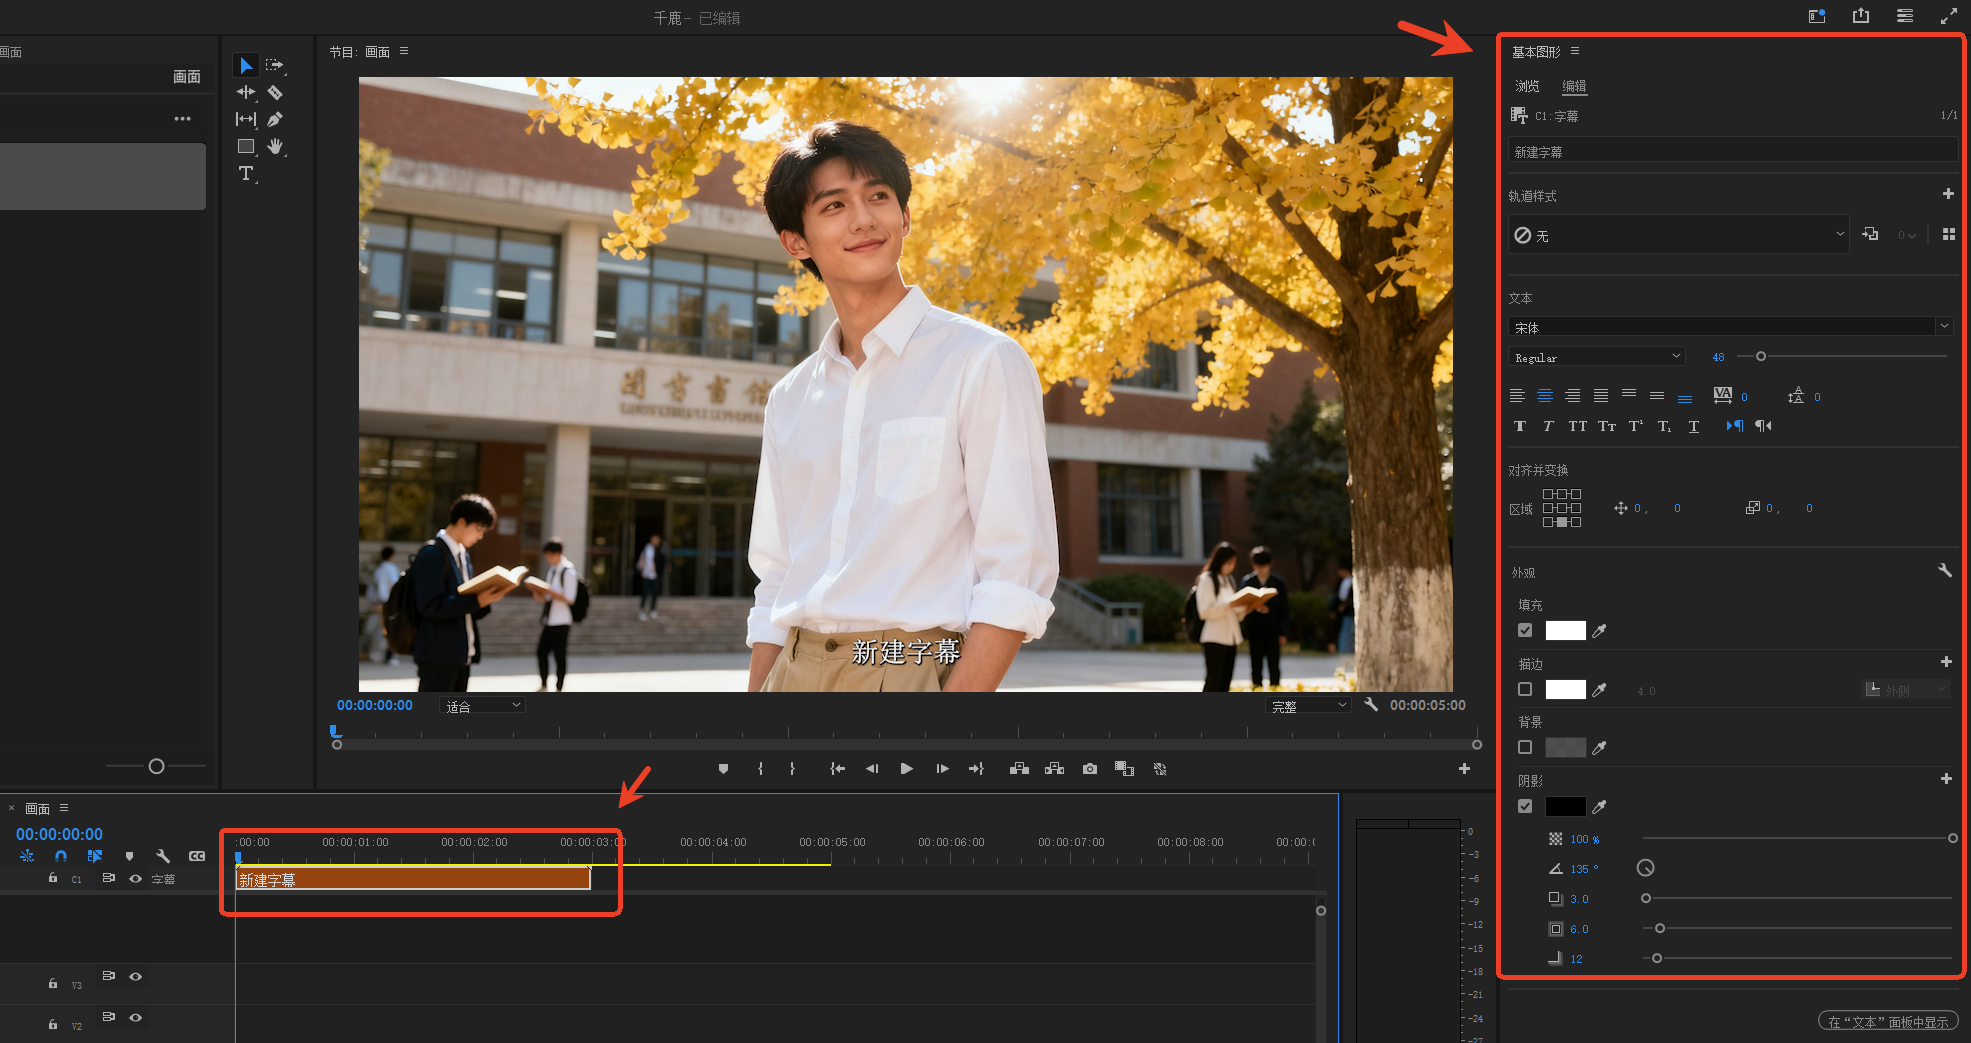
Task: Open the 宋体 font dropdown
Action: pyautogui.click(x=1730, y=327)
